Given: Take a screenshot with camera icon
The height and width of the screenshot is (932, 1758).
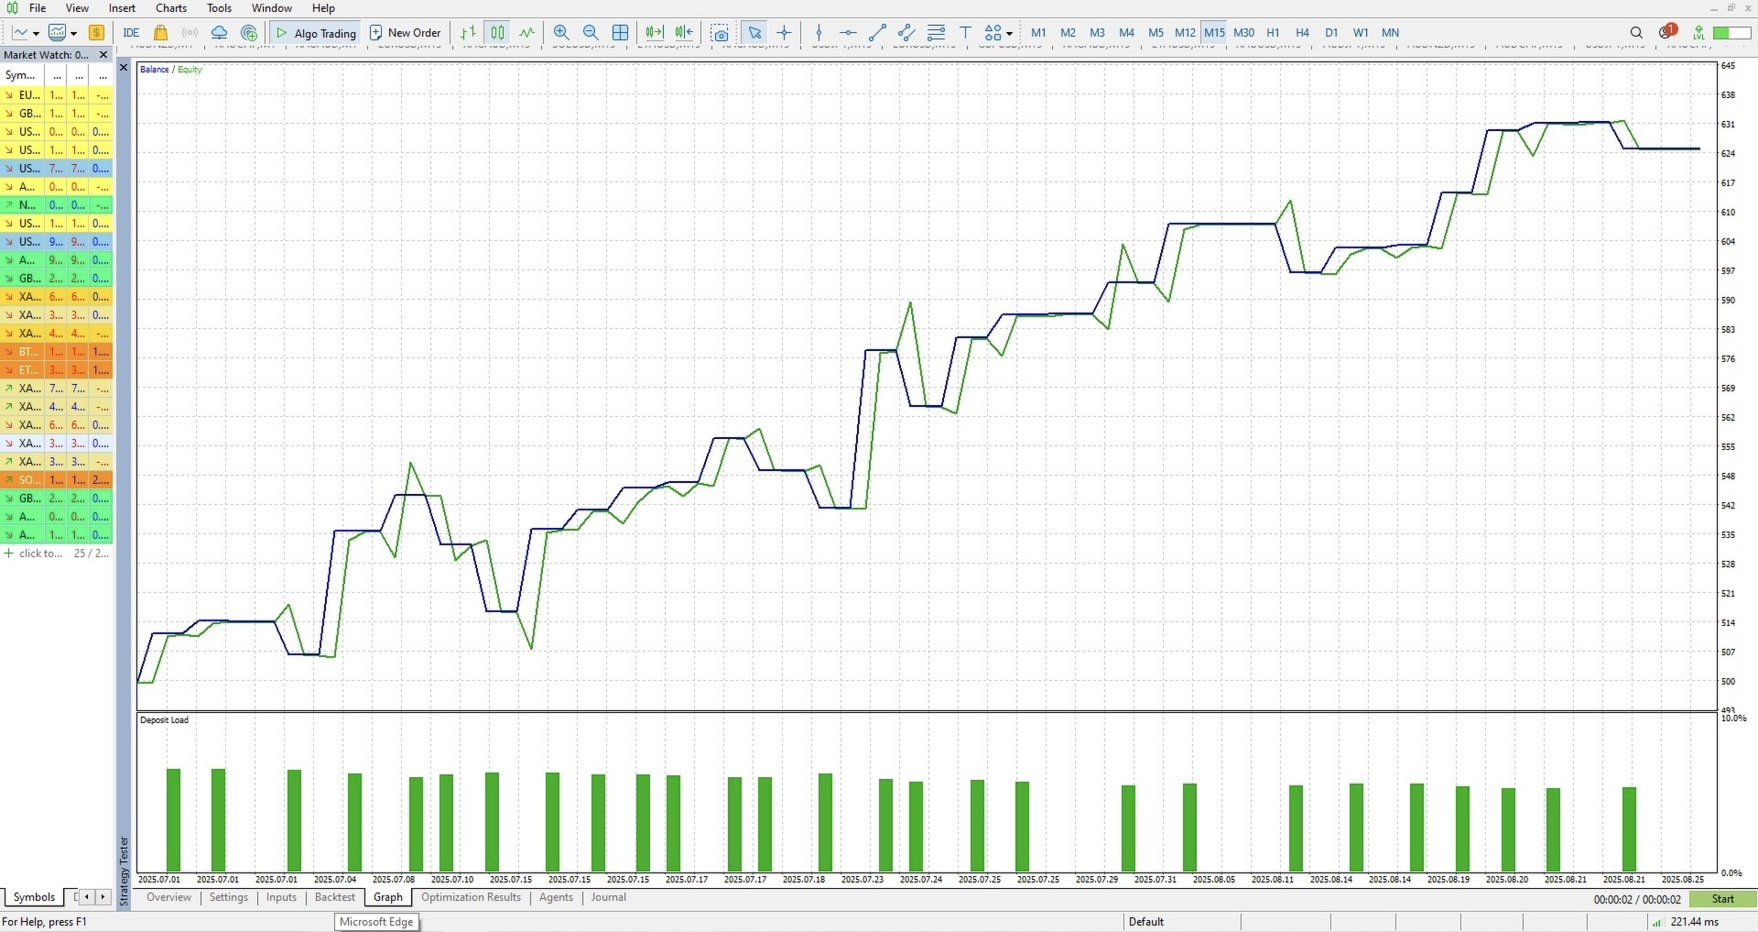Looking at the screenshot, I should tap(720, 33).
